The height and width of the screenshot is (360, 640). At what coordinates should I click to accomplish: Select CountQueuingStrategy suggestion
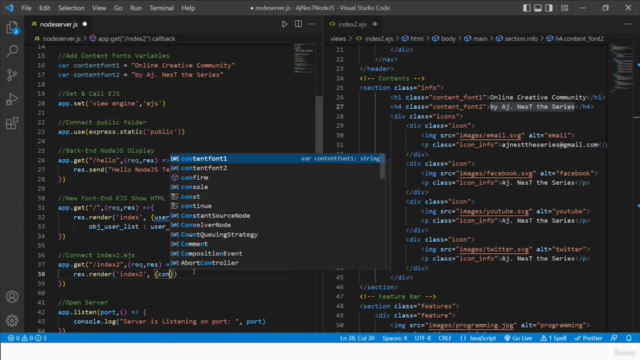pos(276,235)
